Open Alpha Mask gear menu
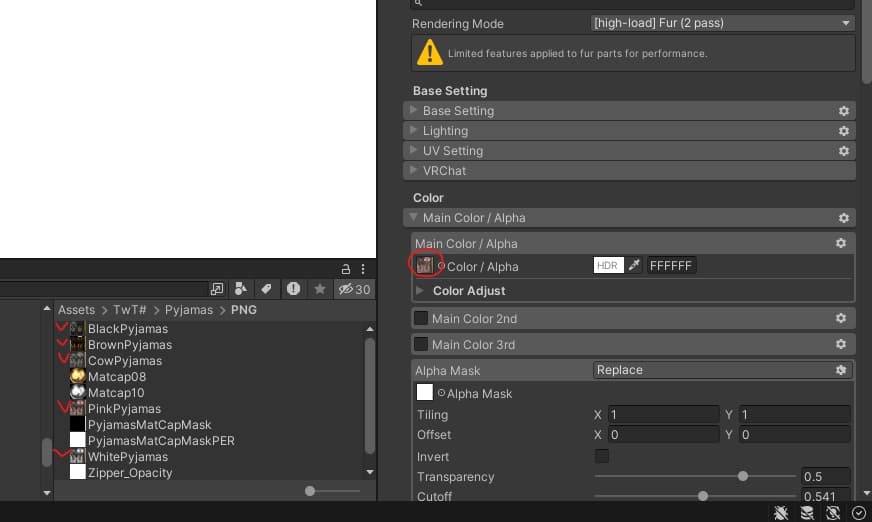The height and width of the screenshot is (522, 872). coord(841,370)
